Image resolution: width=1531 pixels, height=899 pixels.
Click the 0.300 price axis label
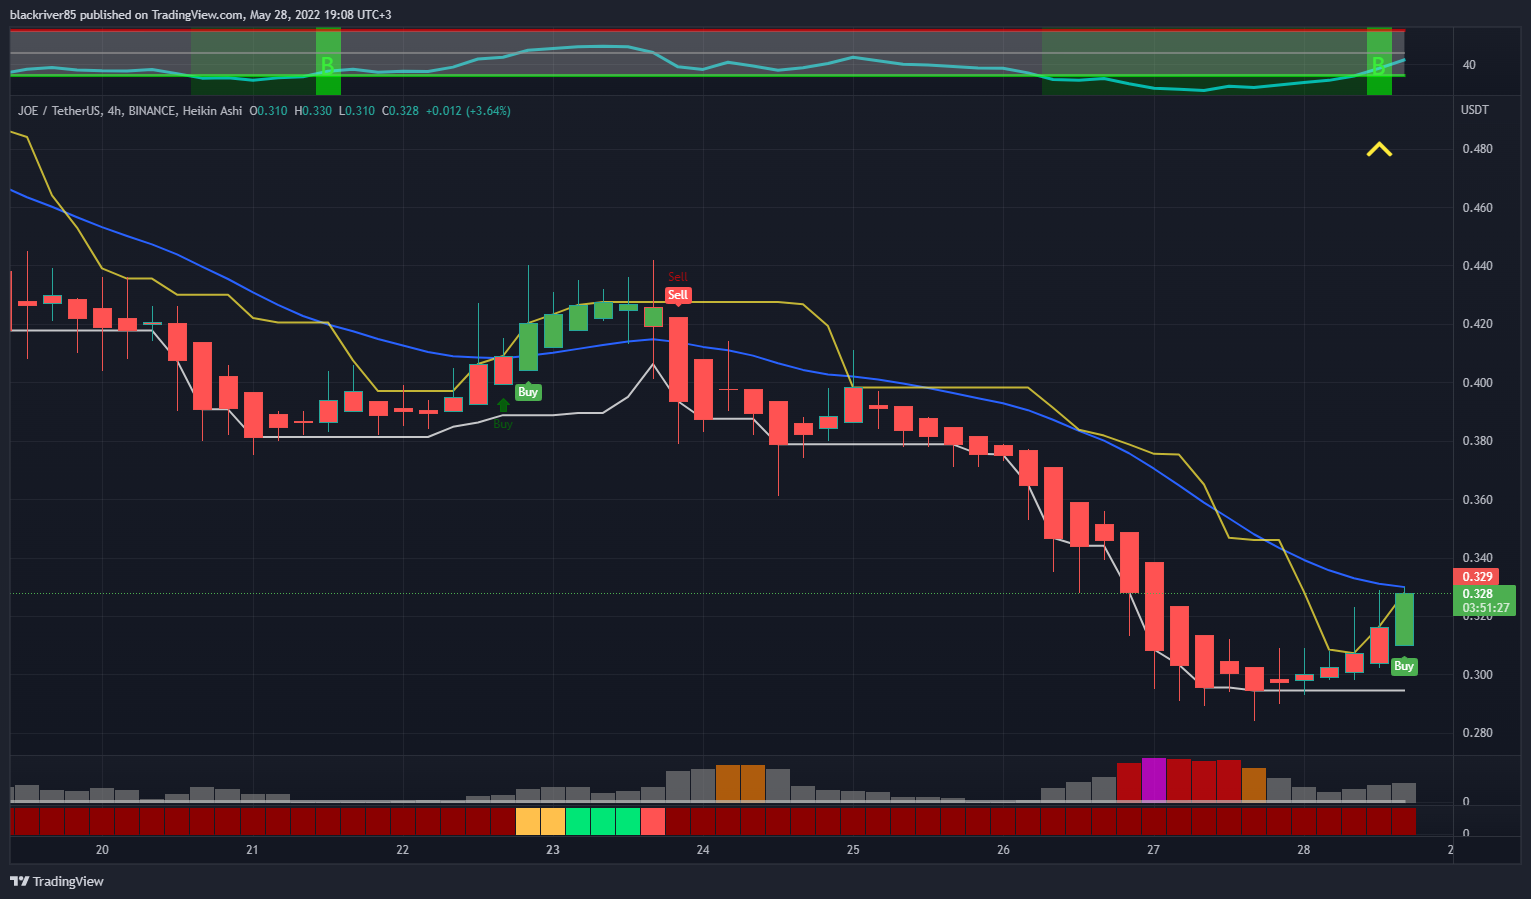(1477, 675)
